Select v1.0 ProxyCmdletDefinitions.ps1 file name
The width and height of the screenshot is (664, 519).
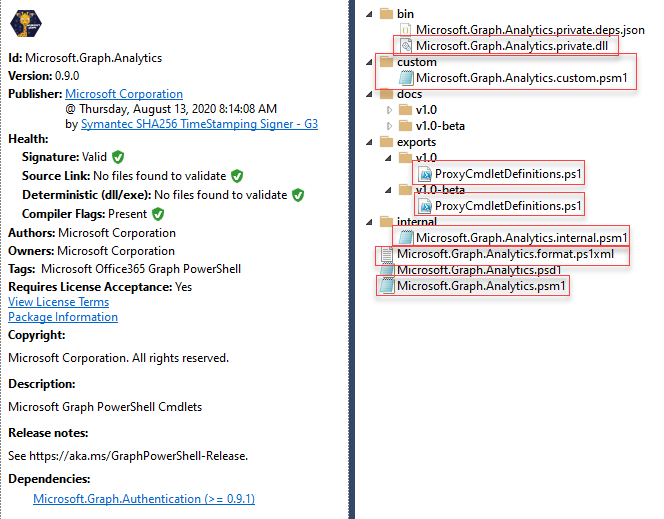click(508, 174)
